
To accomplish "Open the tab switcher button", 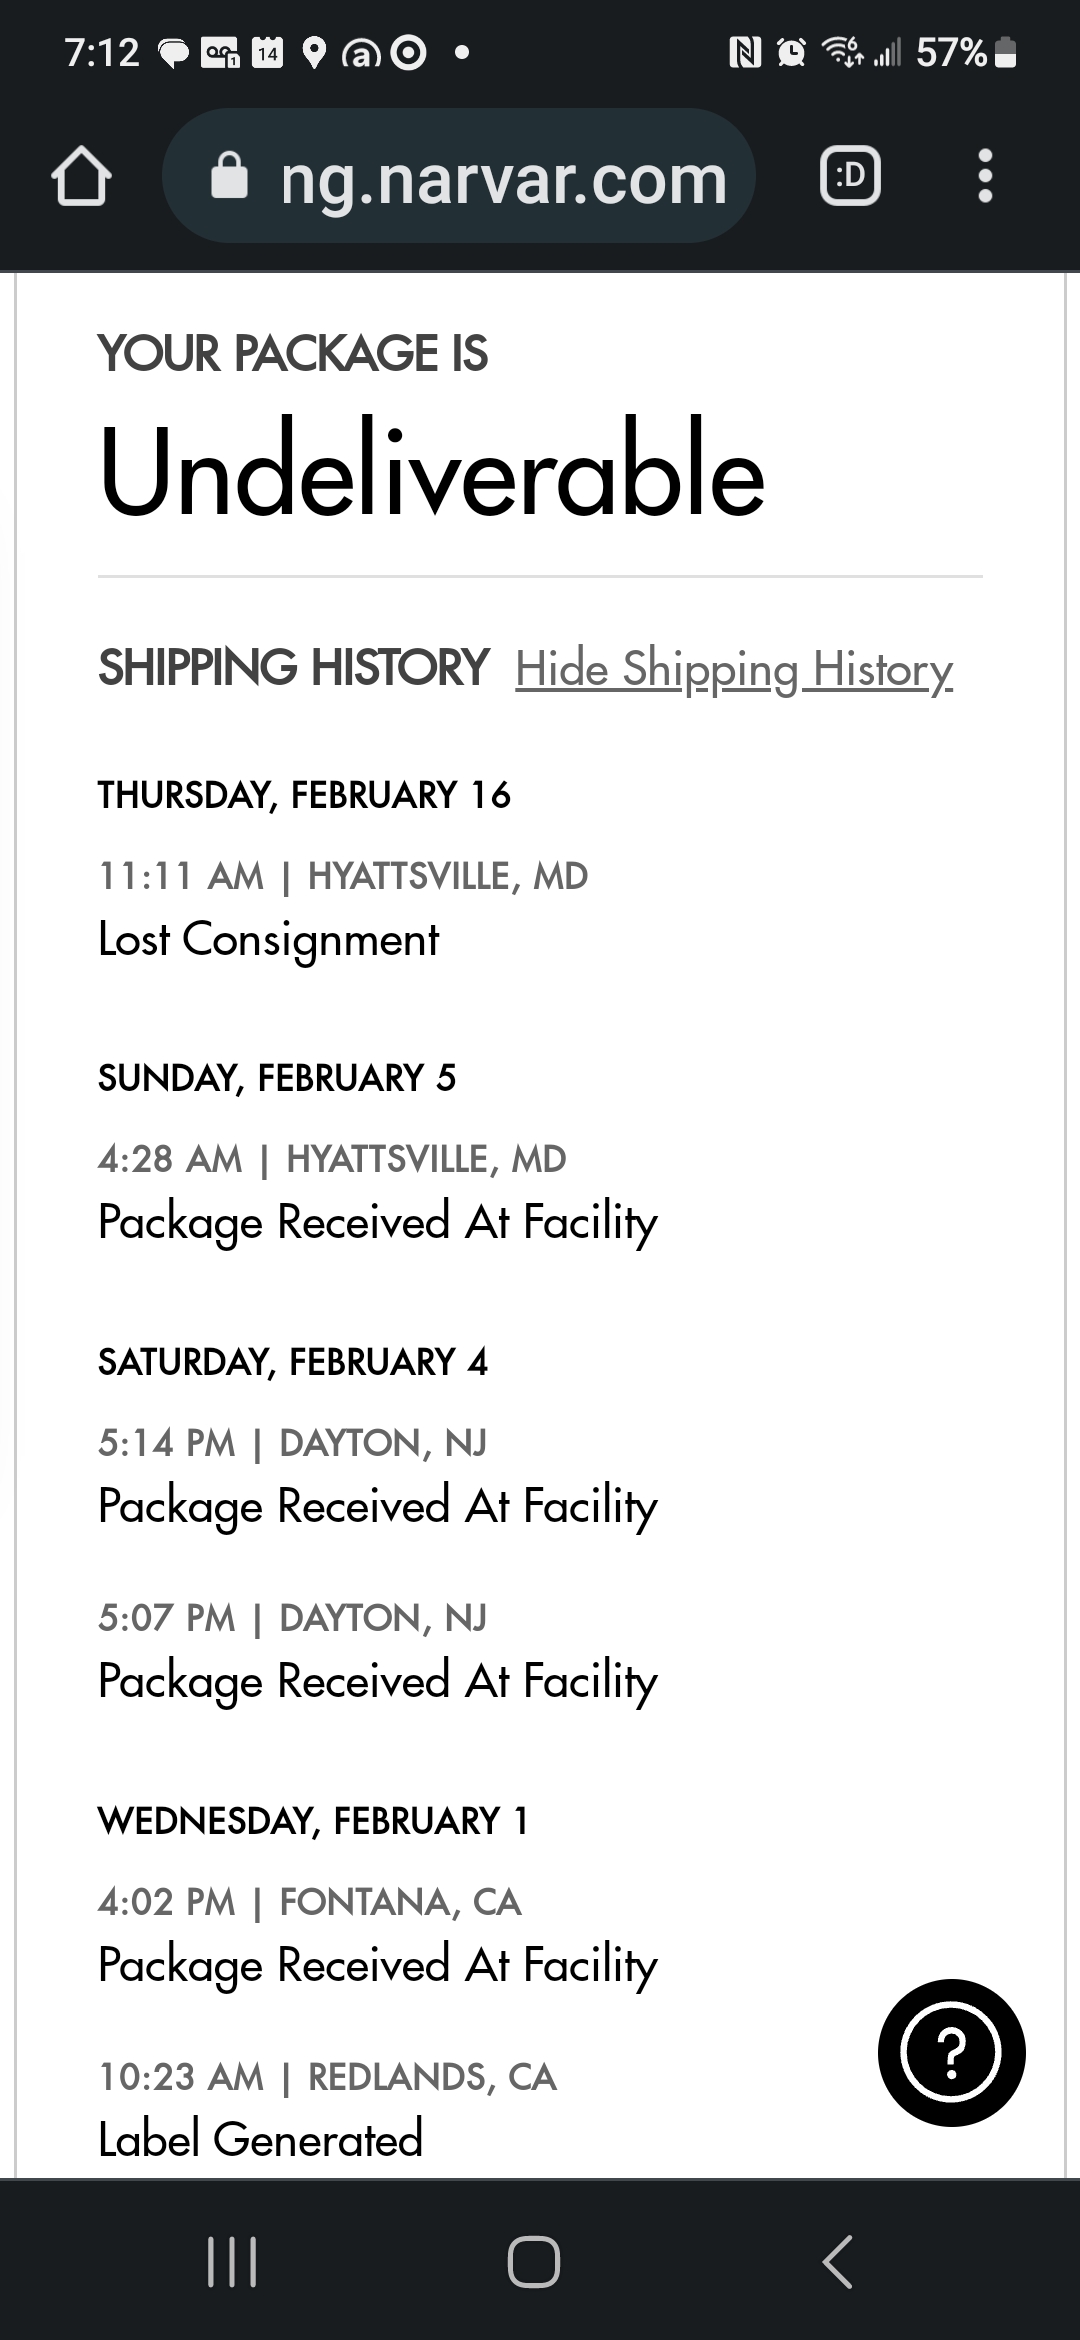I will tap(850, 177).
